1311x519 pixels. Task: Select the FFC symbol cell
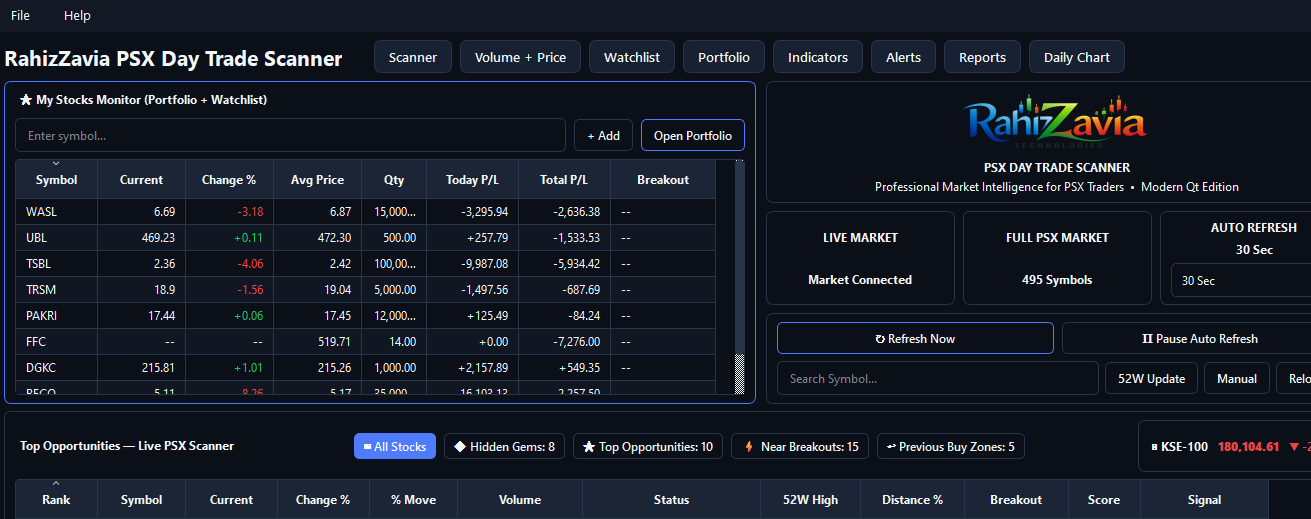pos(56,341)
